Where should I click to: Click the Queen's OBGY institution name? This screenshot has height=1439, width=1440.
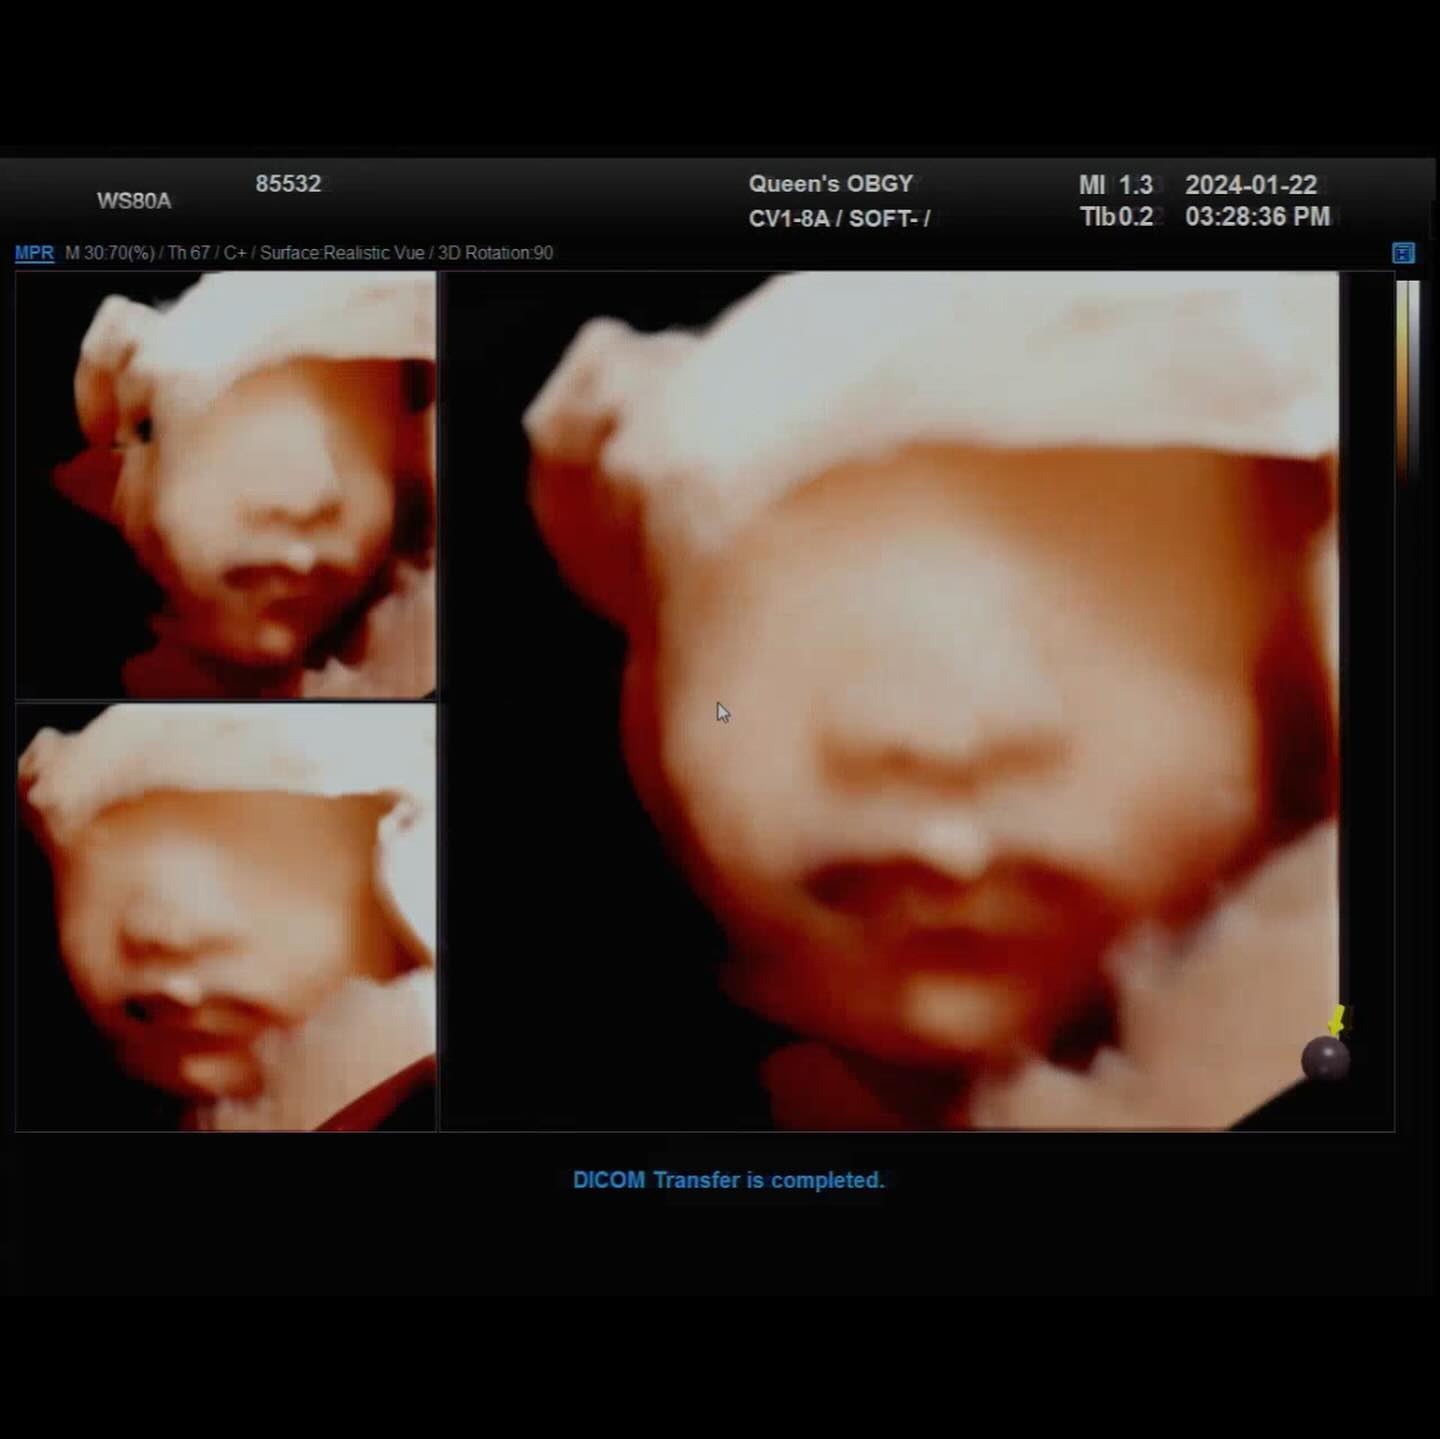(x=831, y=184)
